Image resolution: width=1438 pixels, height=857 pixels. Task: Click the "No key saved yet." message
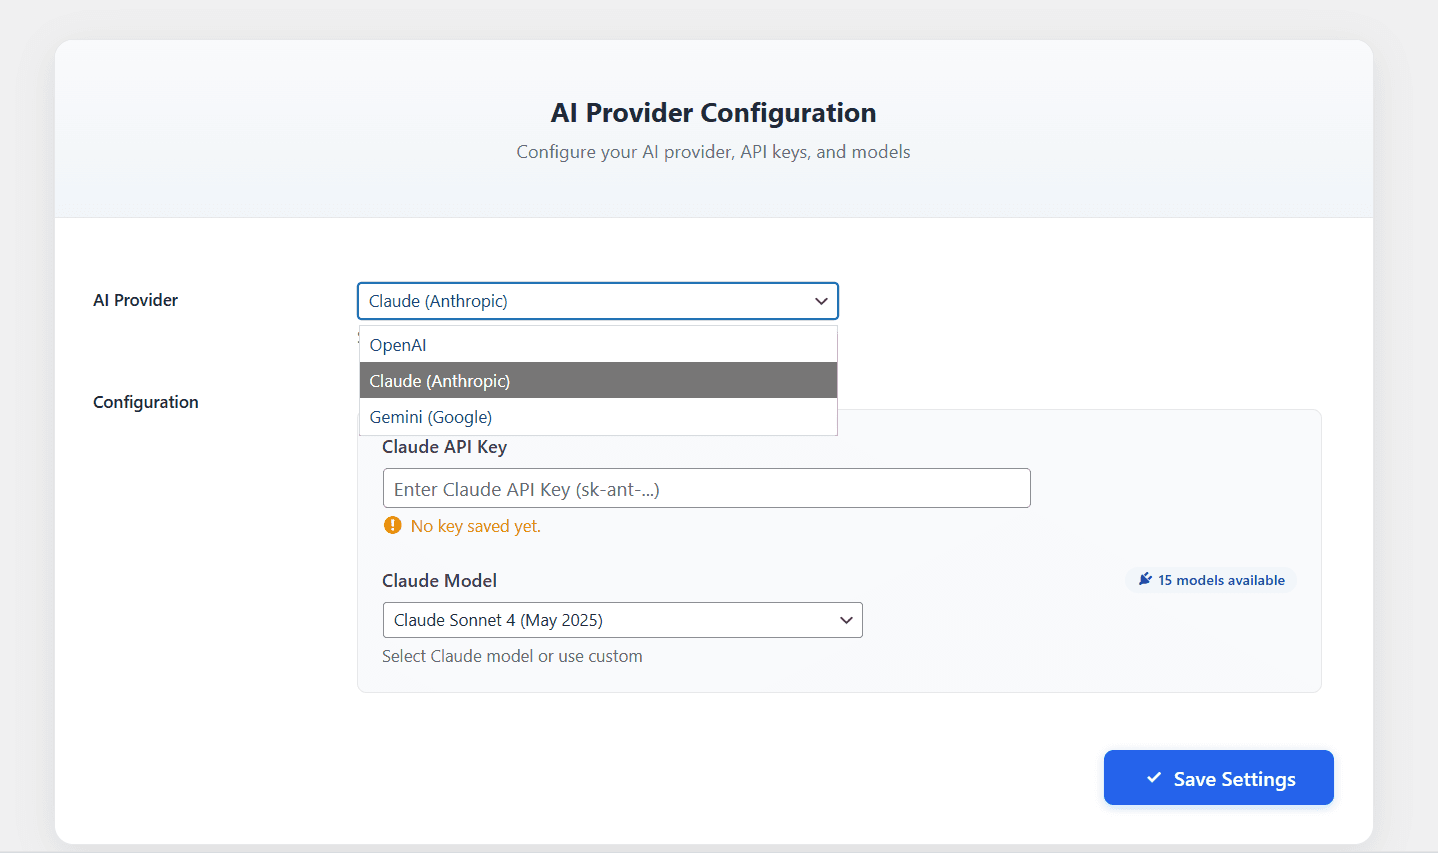[475, 526]
